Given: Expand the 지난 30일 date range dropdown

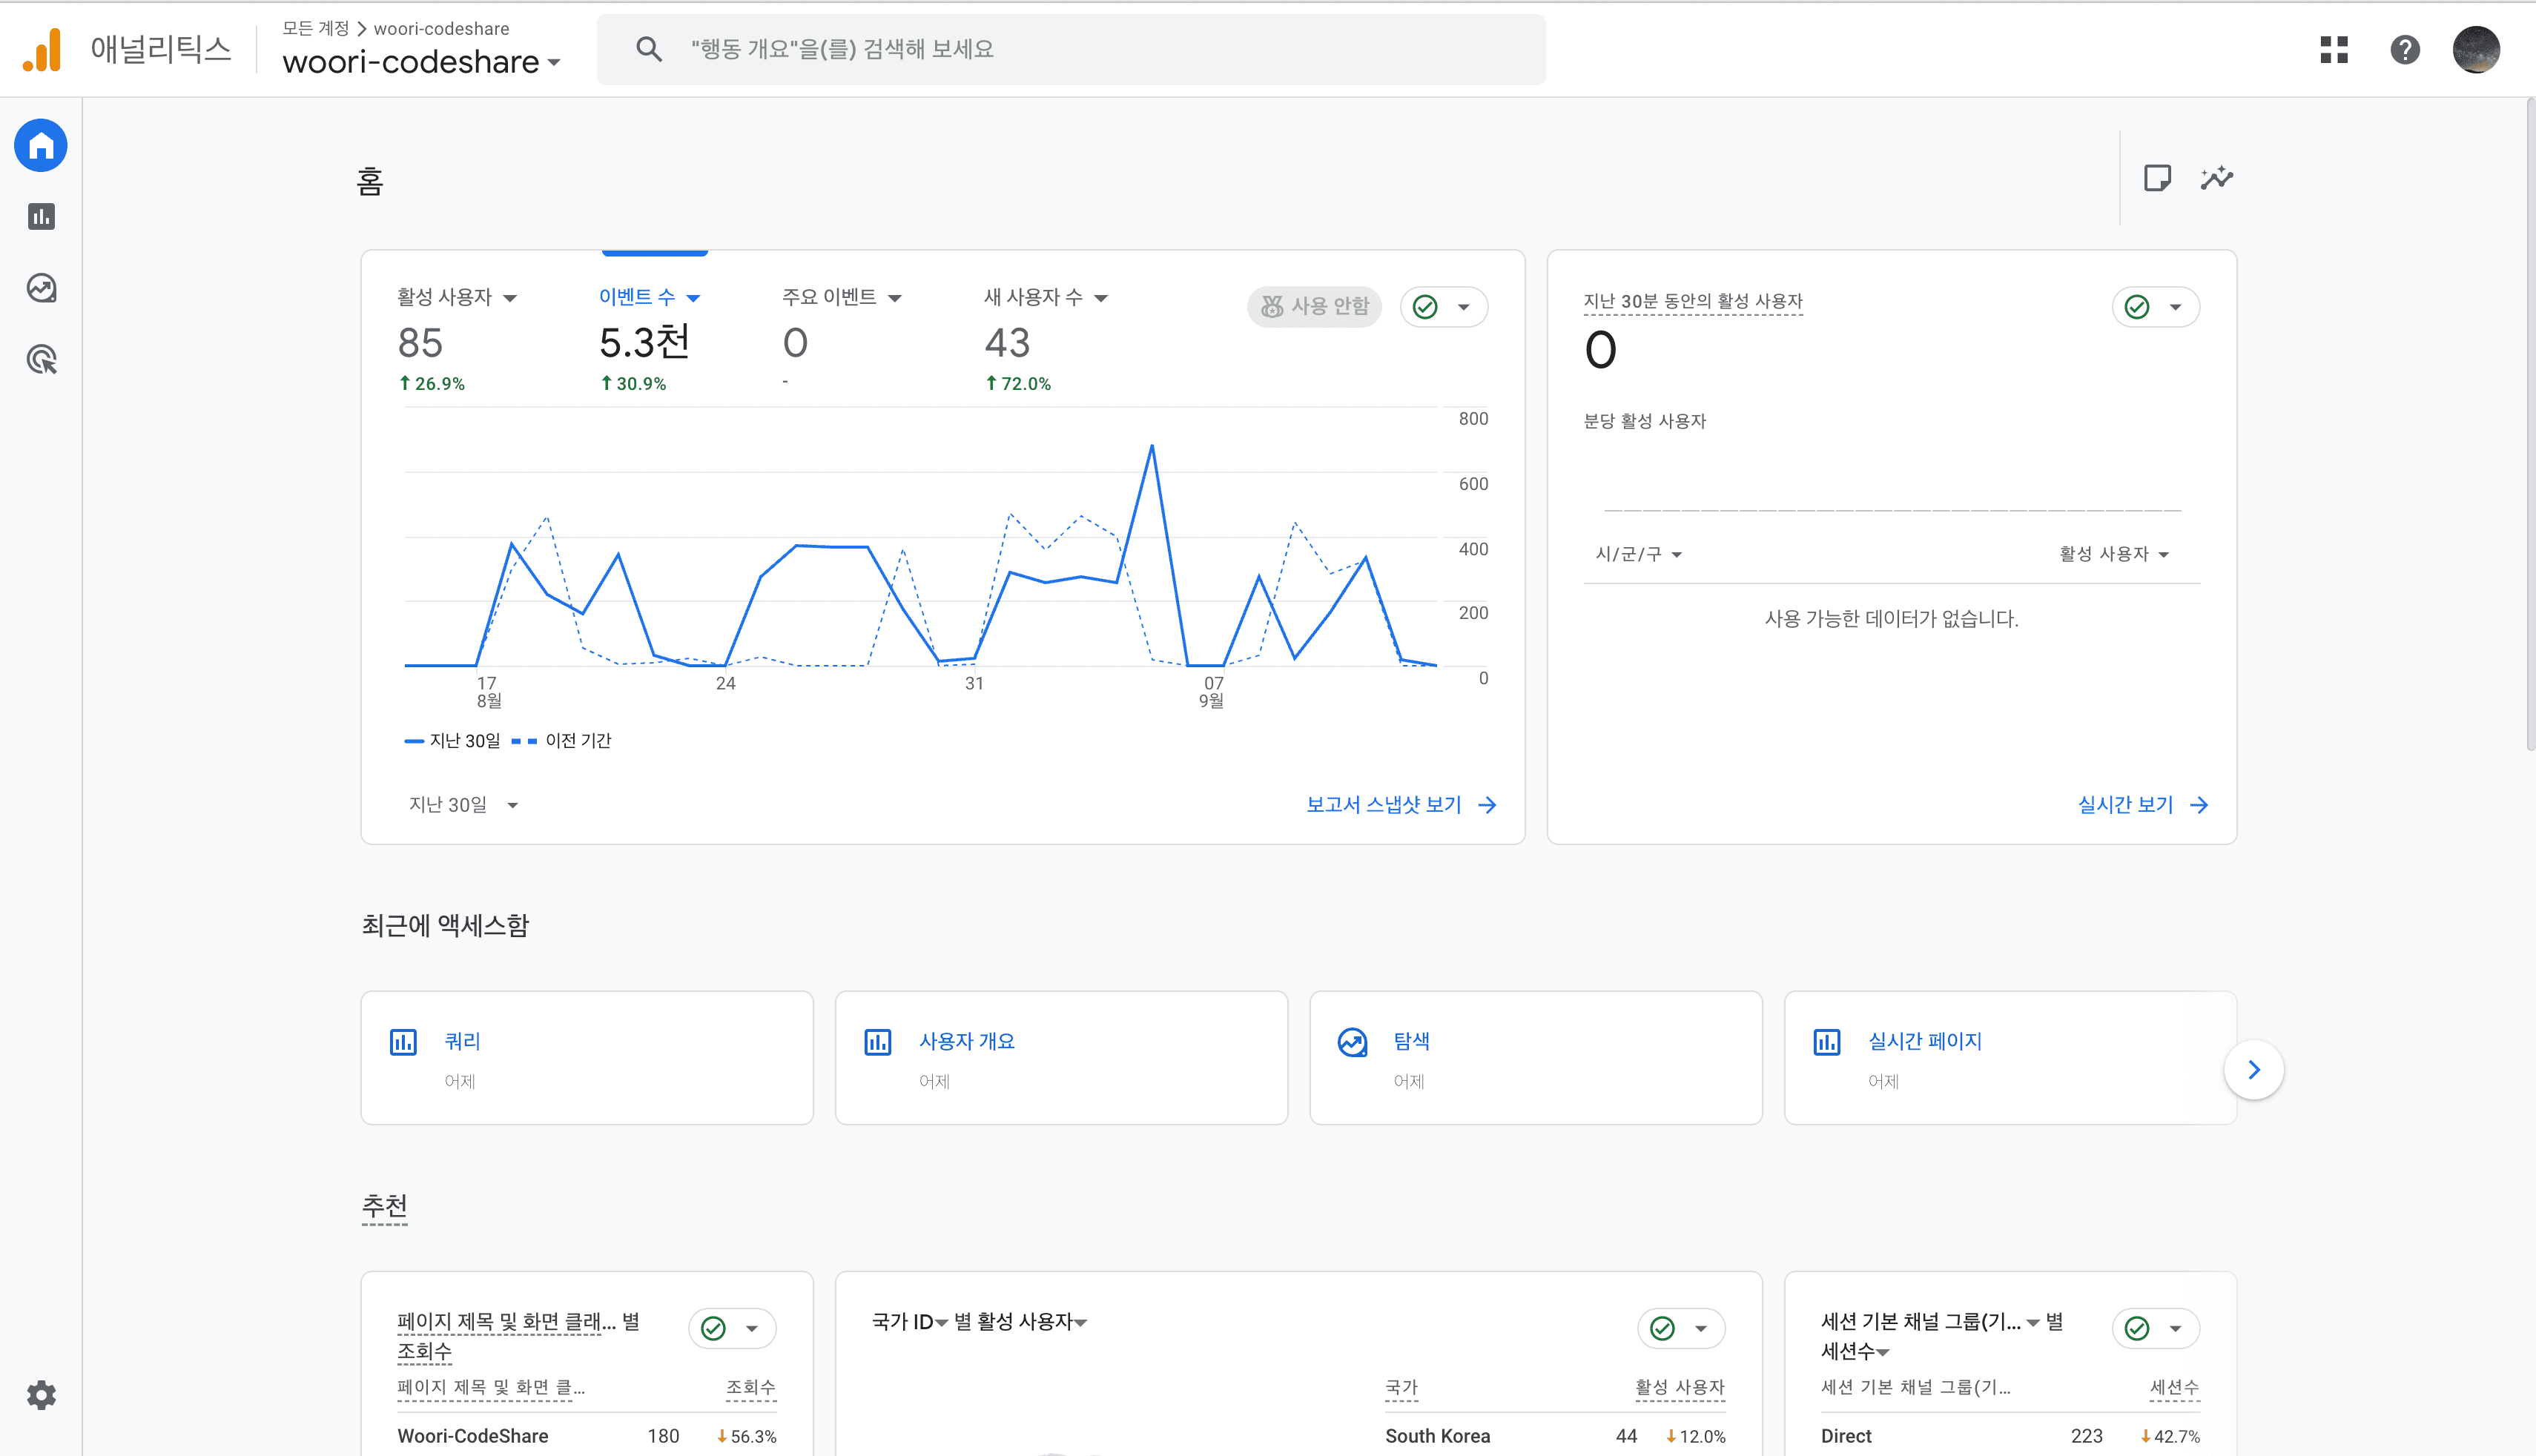Looking at the screenshot, I should (x=463, y=805).
